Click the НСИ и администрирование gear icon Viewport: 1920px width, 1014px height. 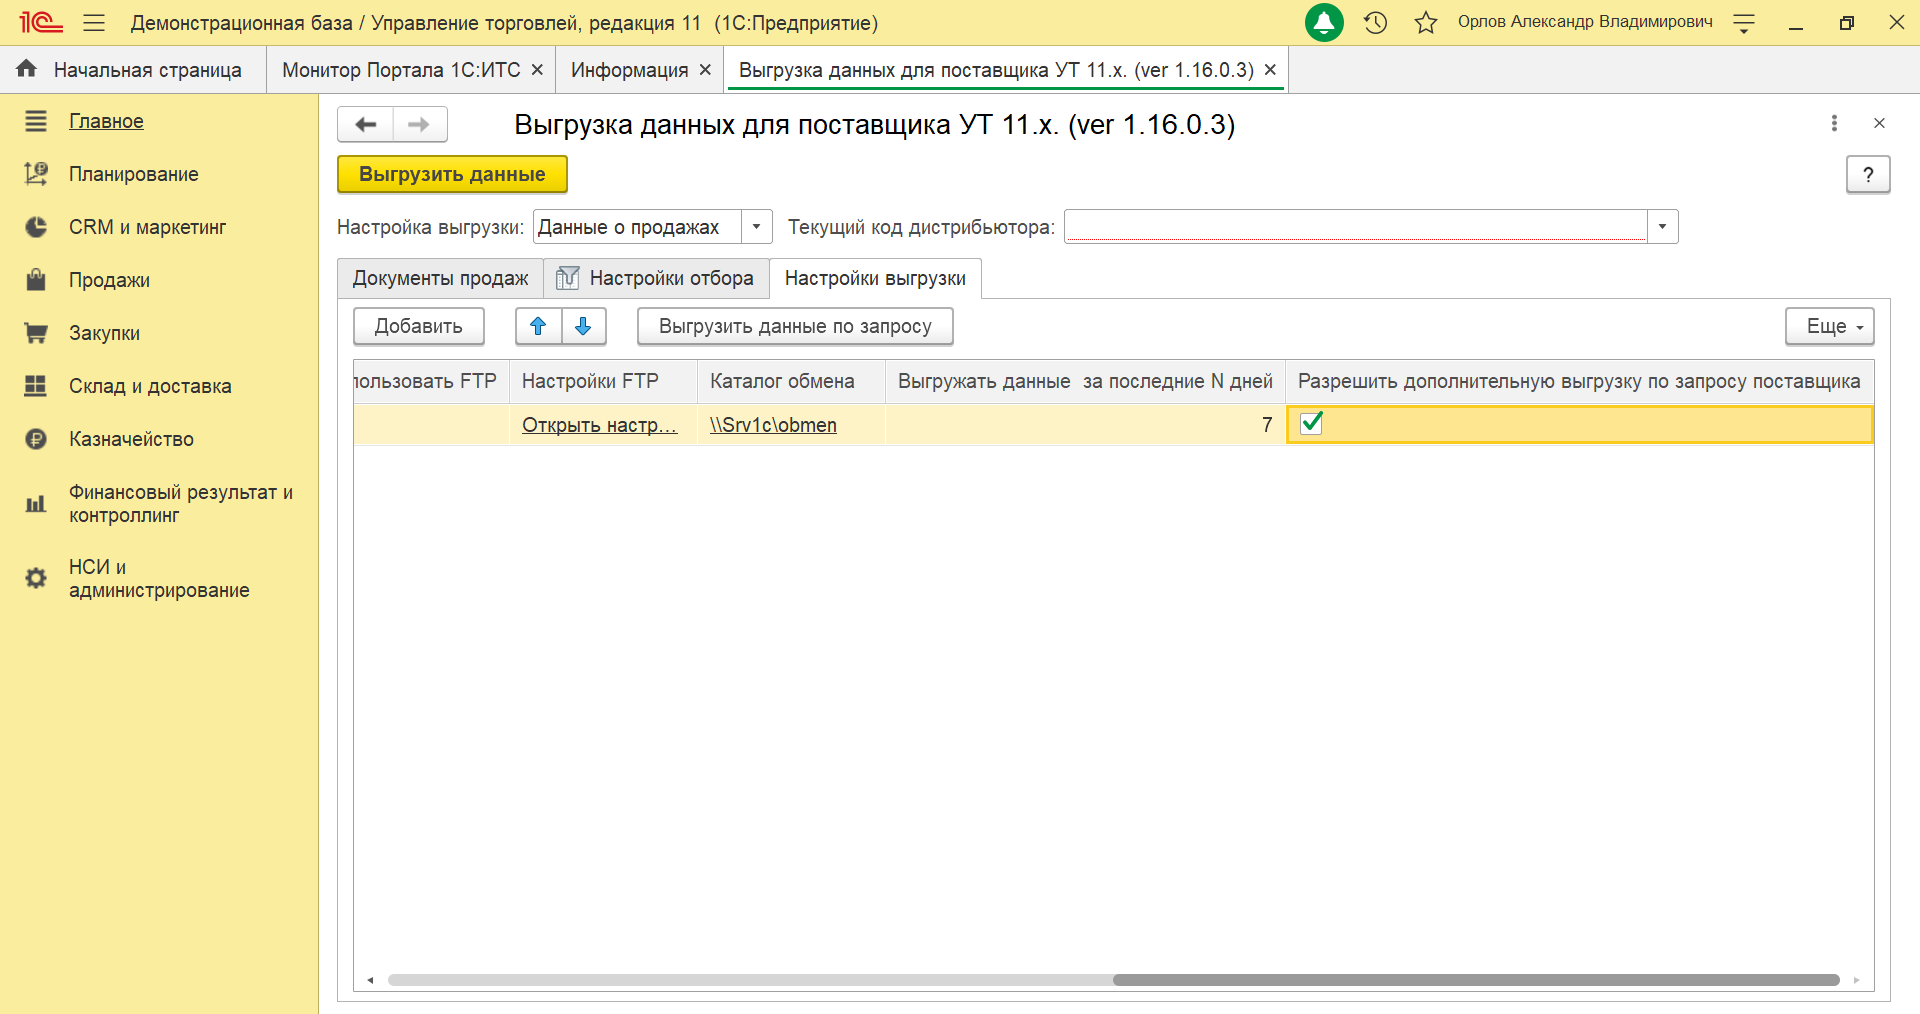tap(36, 578)
